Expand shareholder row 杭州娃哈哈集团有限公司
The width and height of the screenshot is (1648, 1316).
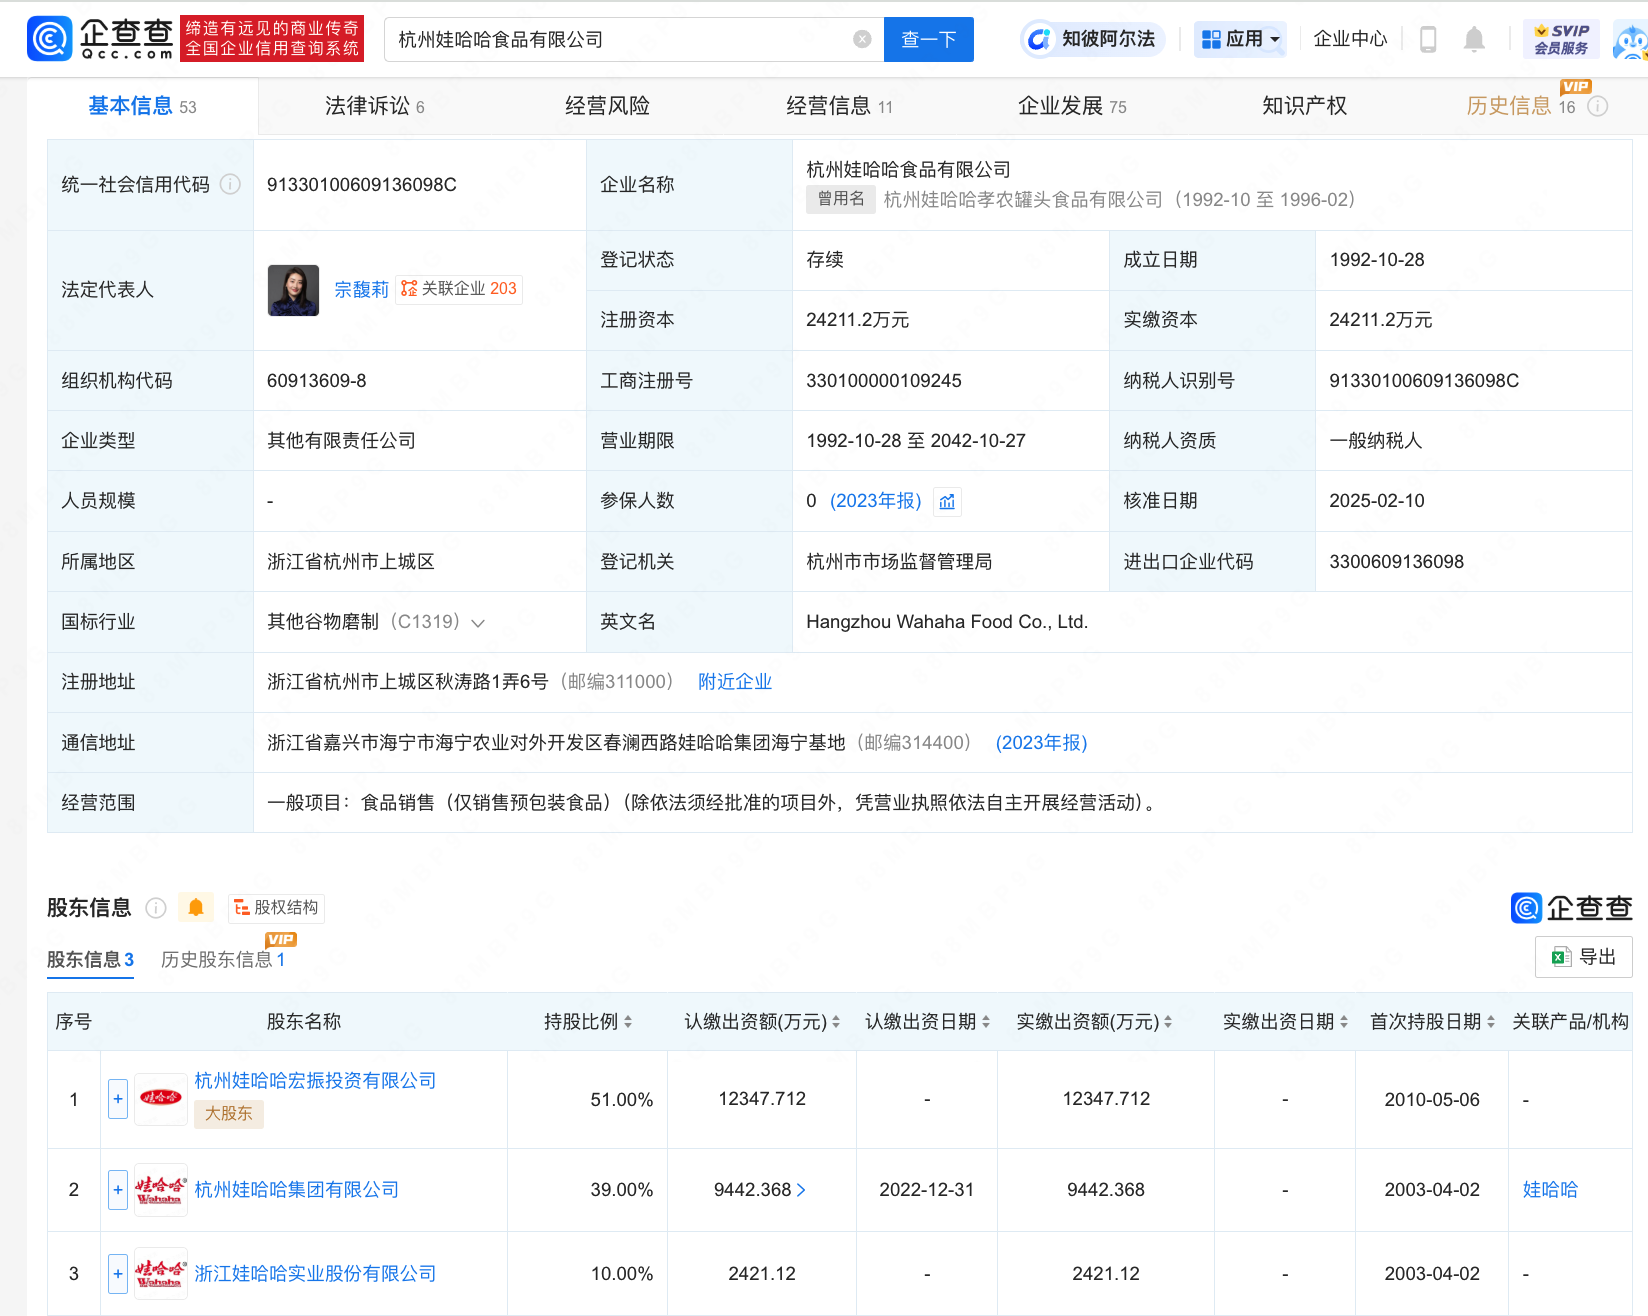tap(118, 1190)
